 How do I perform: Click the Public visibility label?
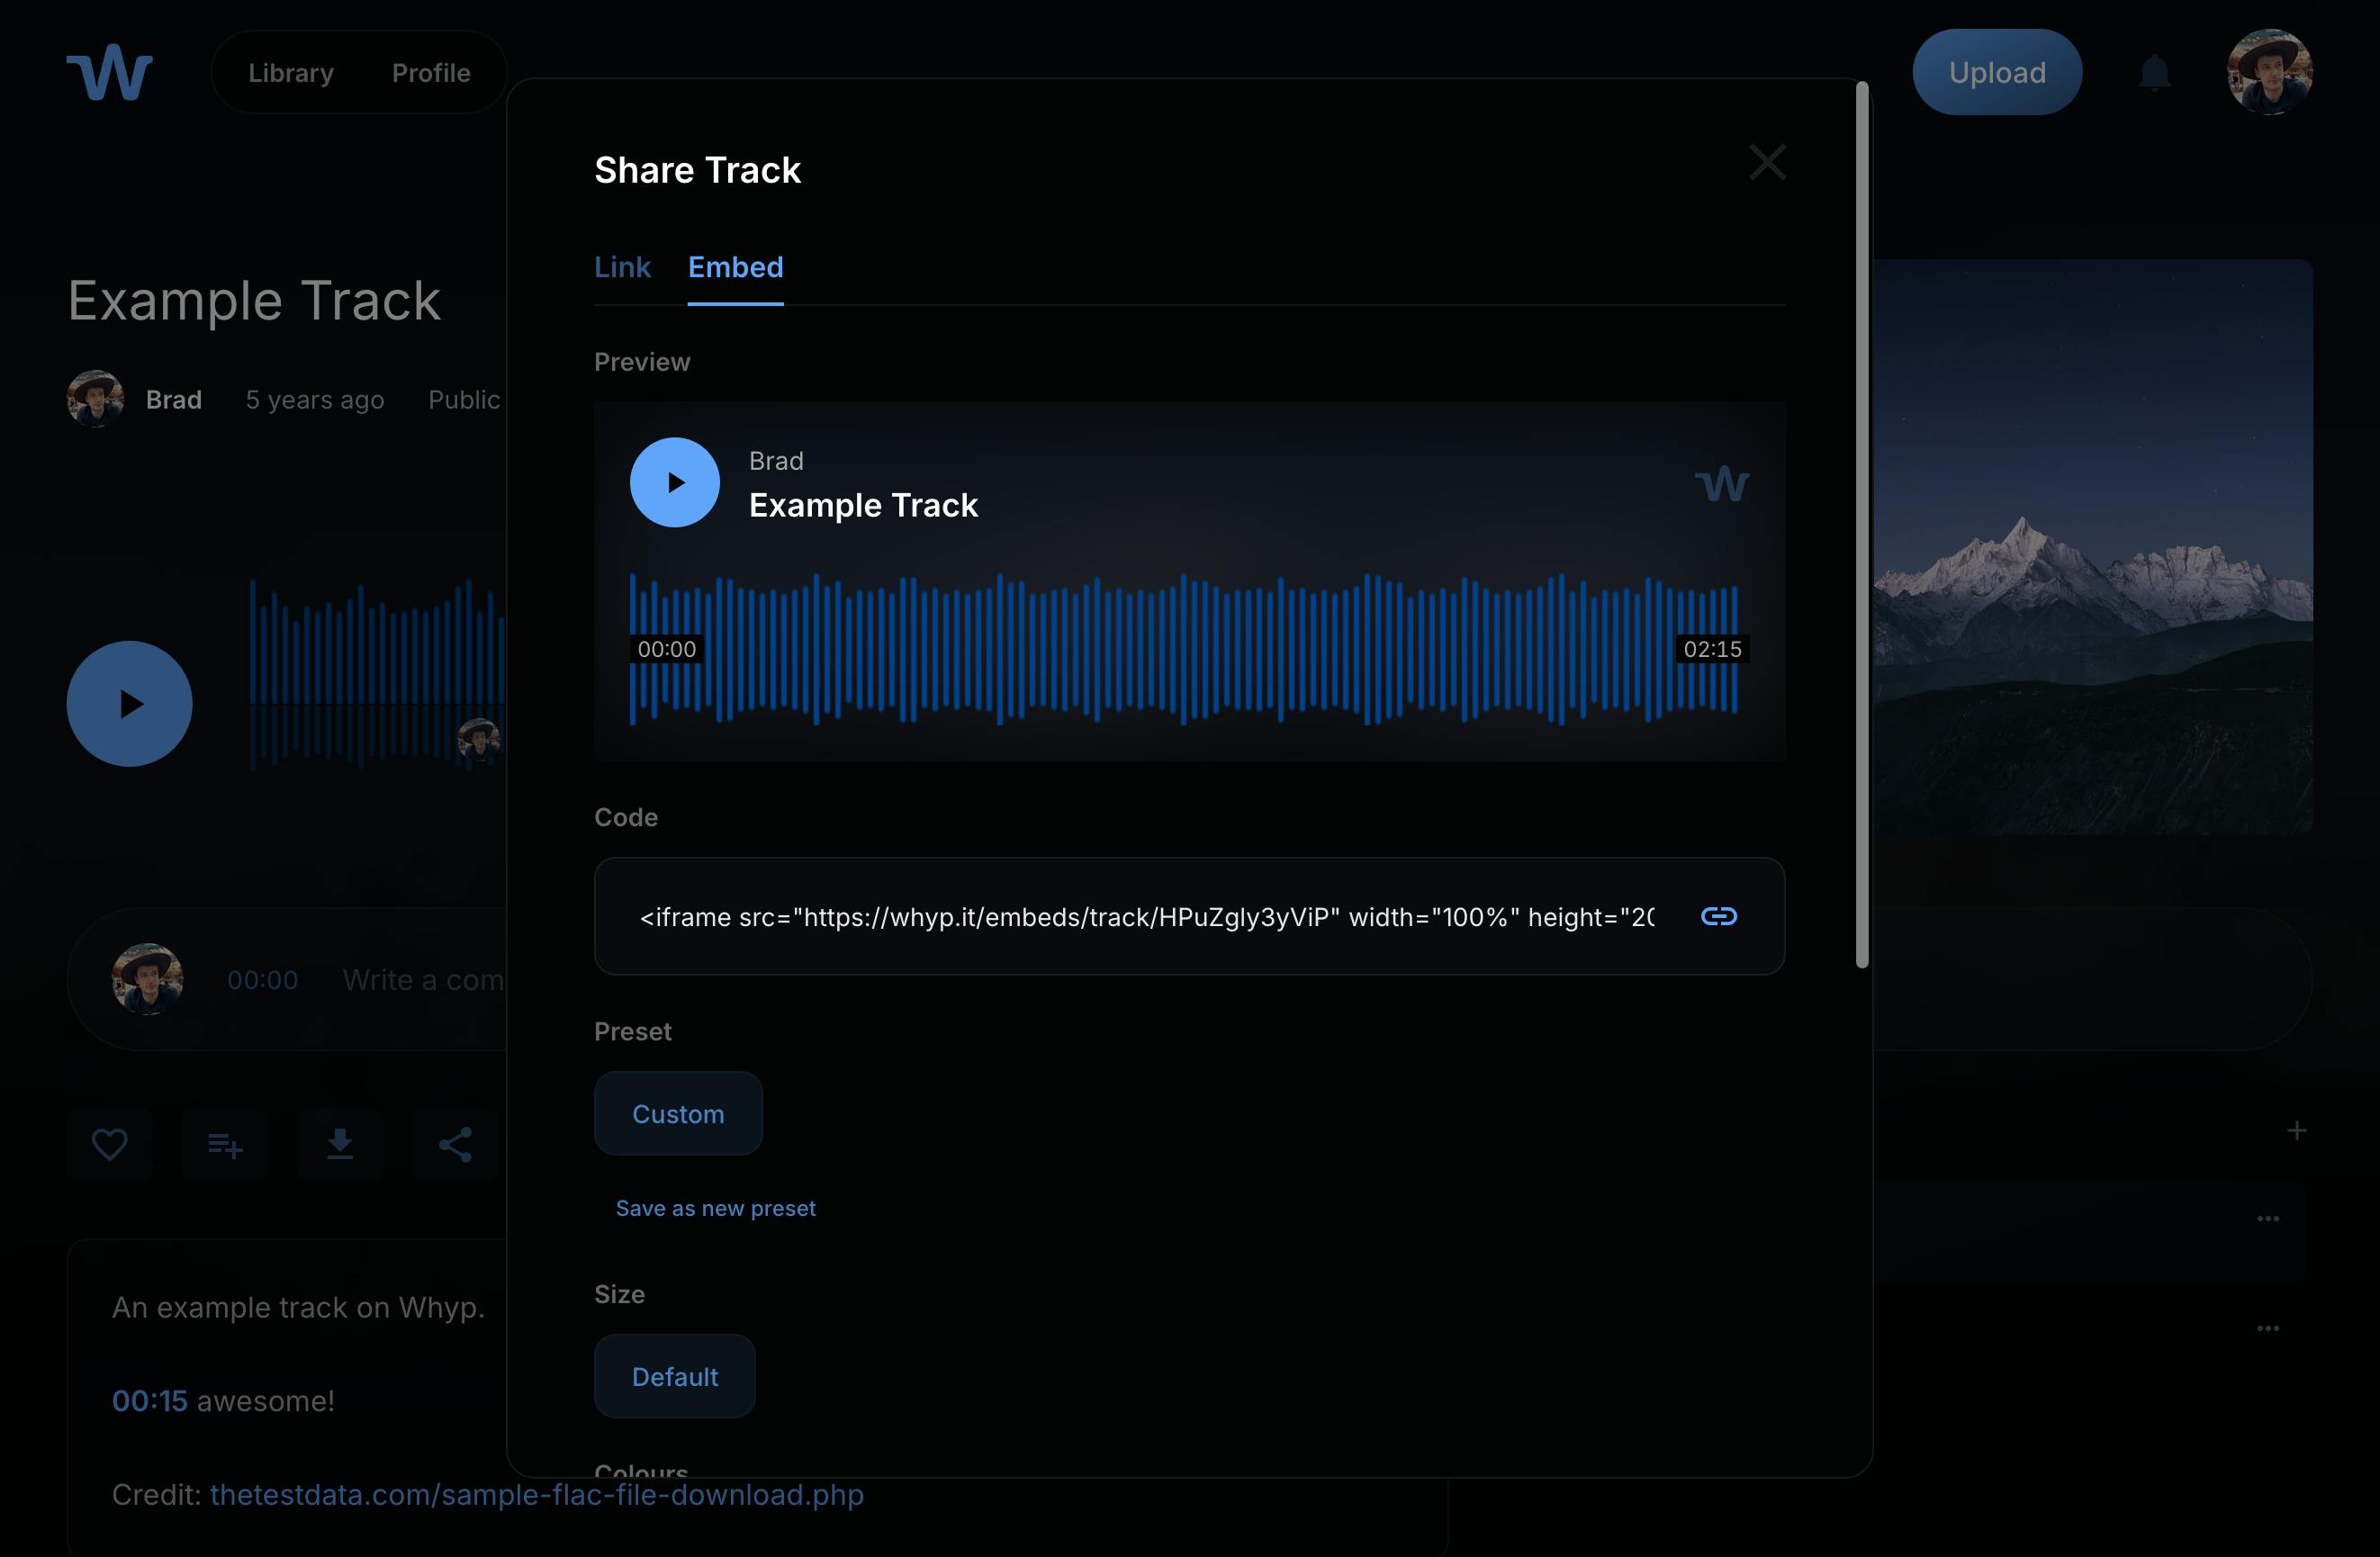click(x=464, y=399)
